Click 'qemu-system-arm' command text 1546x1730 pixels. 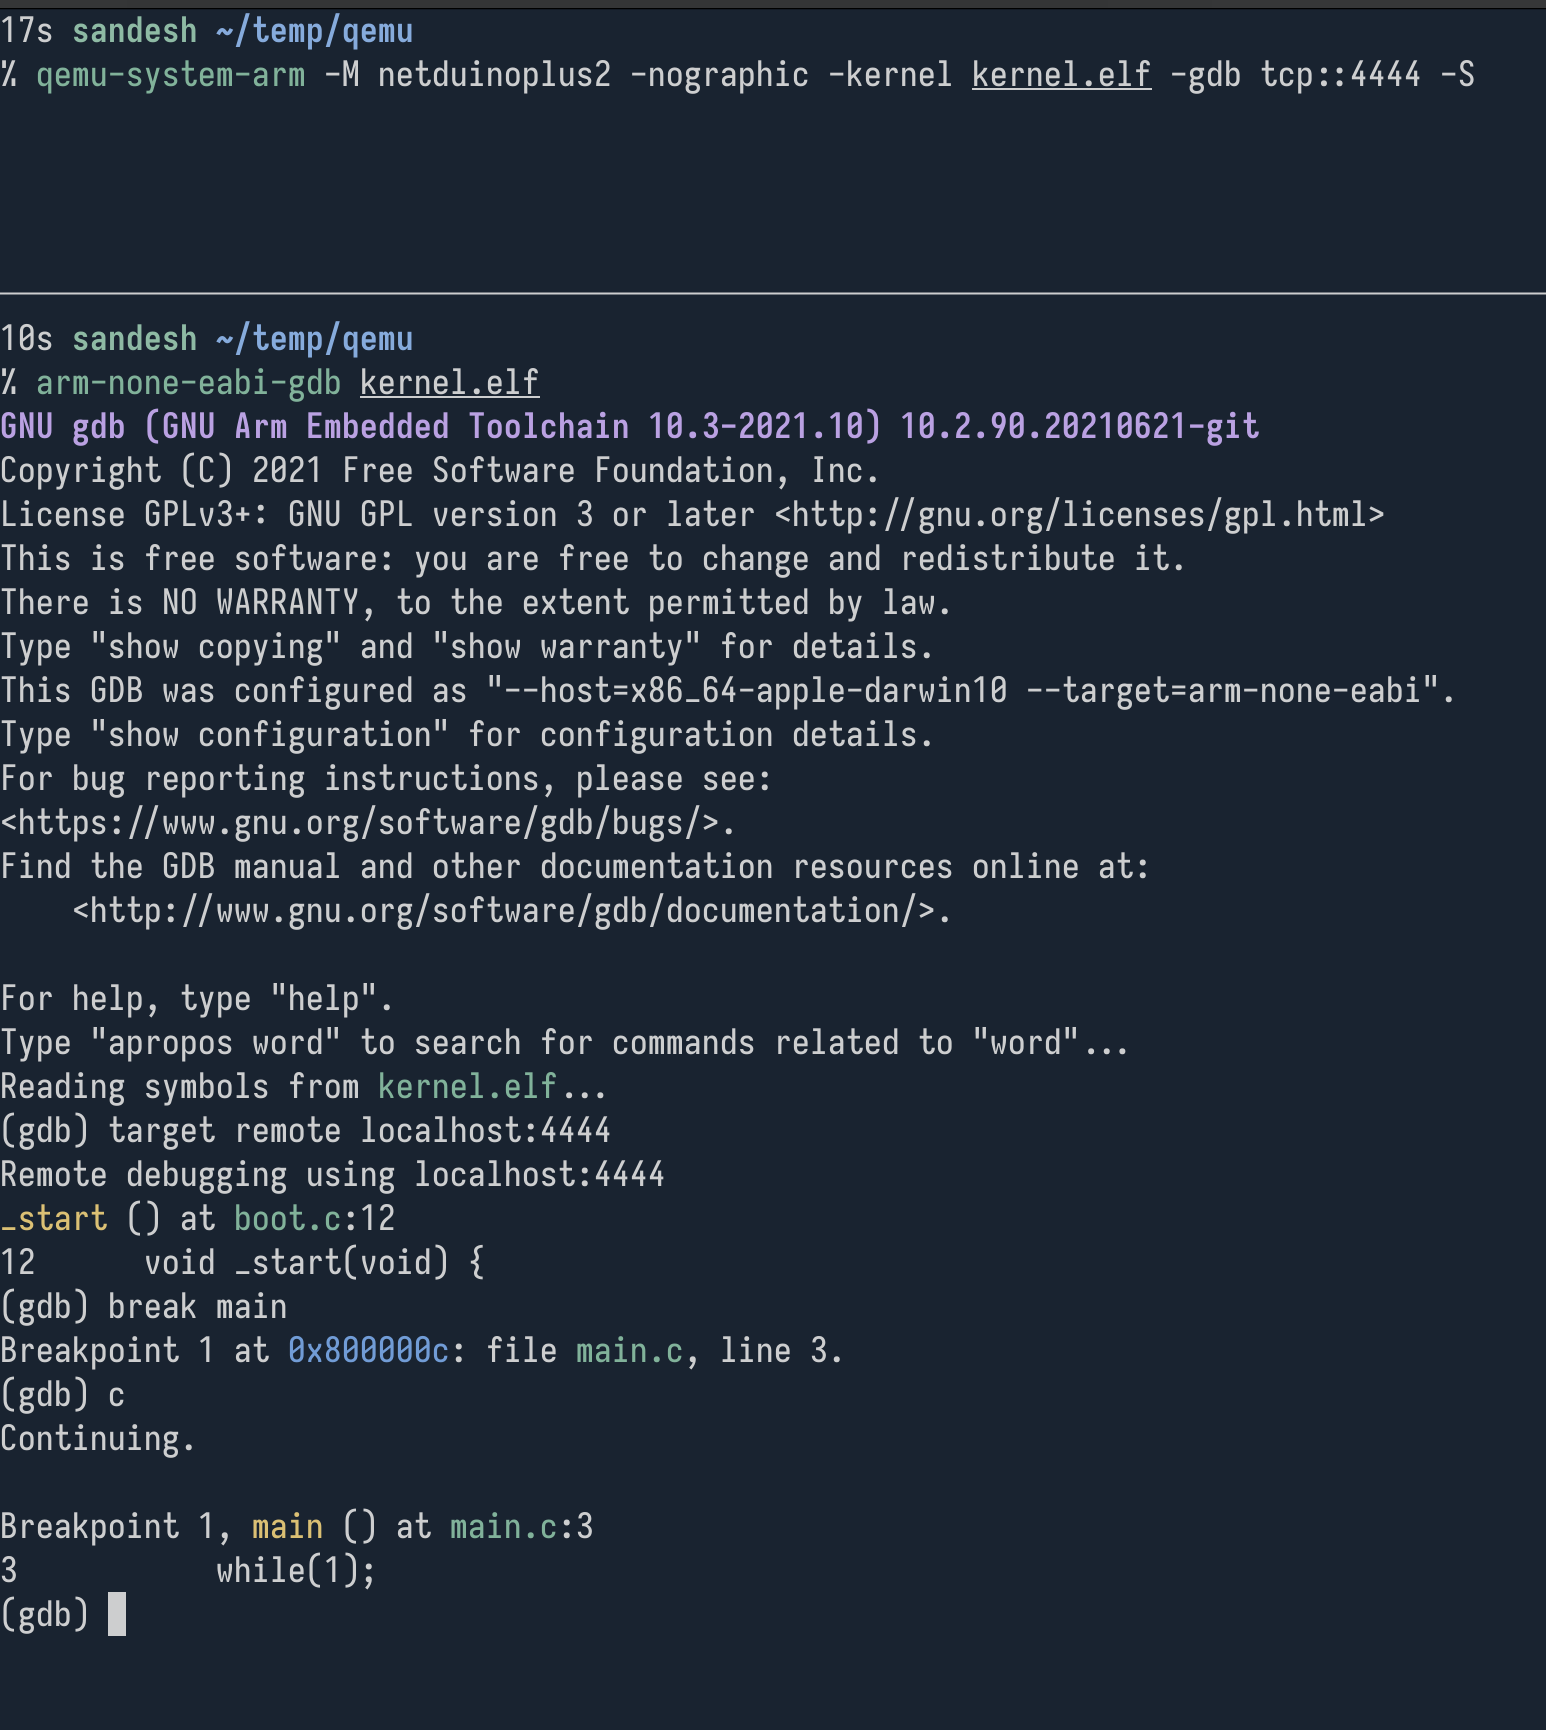(x=171, y=75)
